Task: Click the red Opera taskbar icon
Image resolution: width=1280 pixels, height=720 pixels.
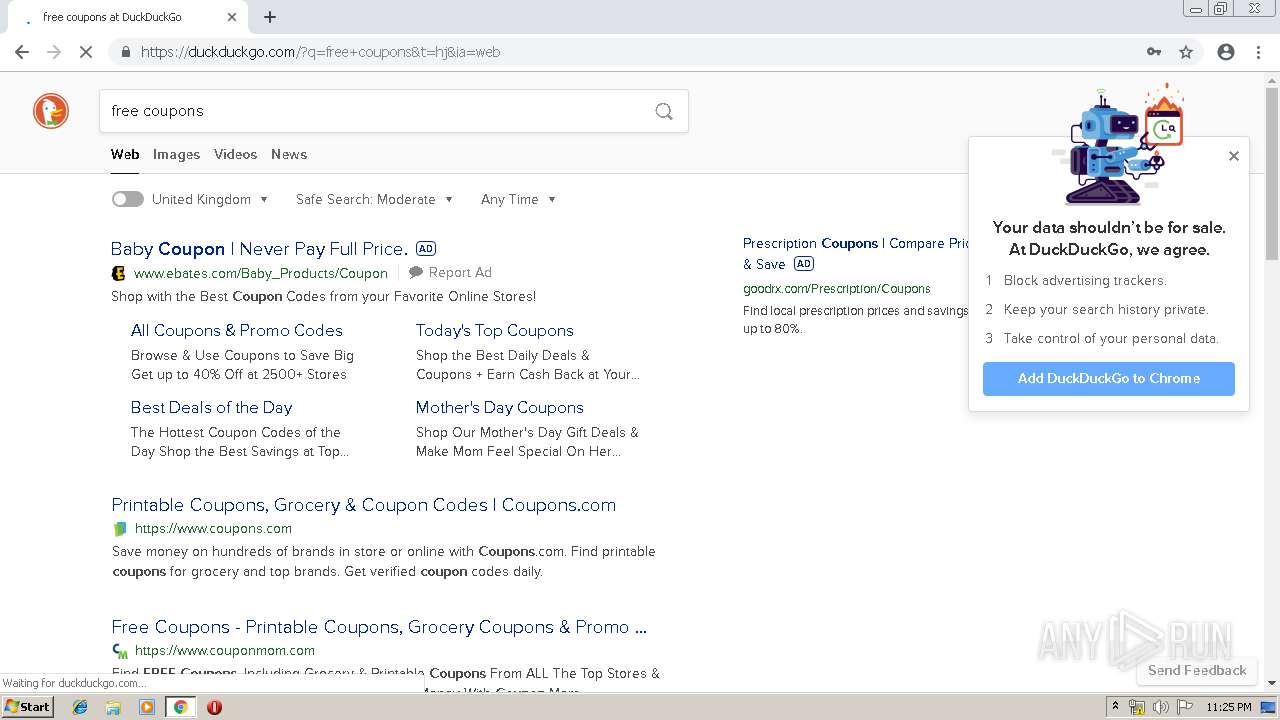Action: [214, 707]
